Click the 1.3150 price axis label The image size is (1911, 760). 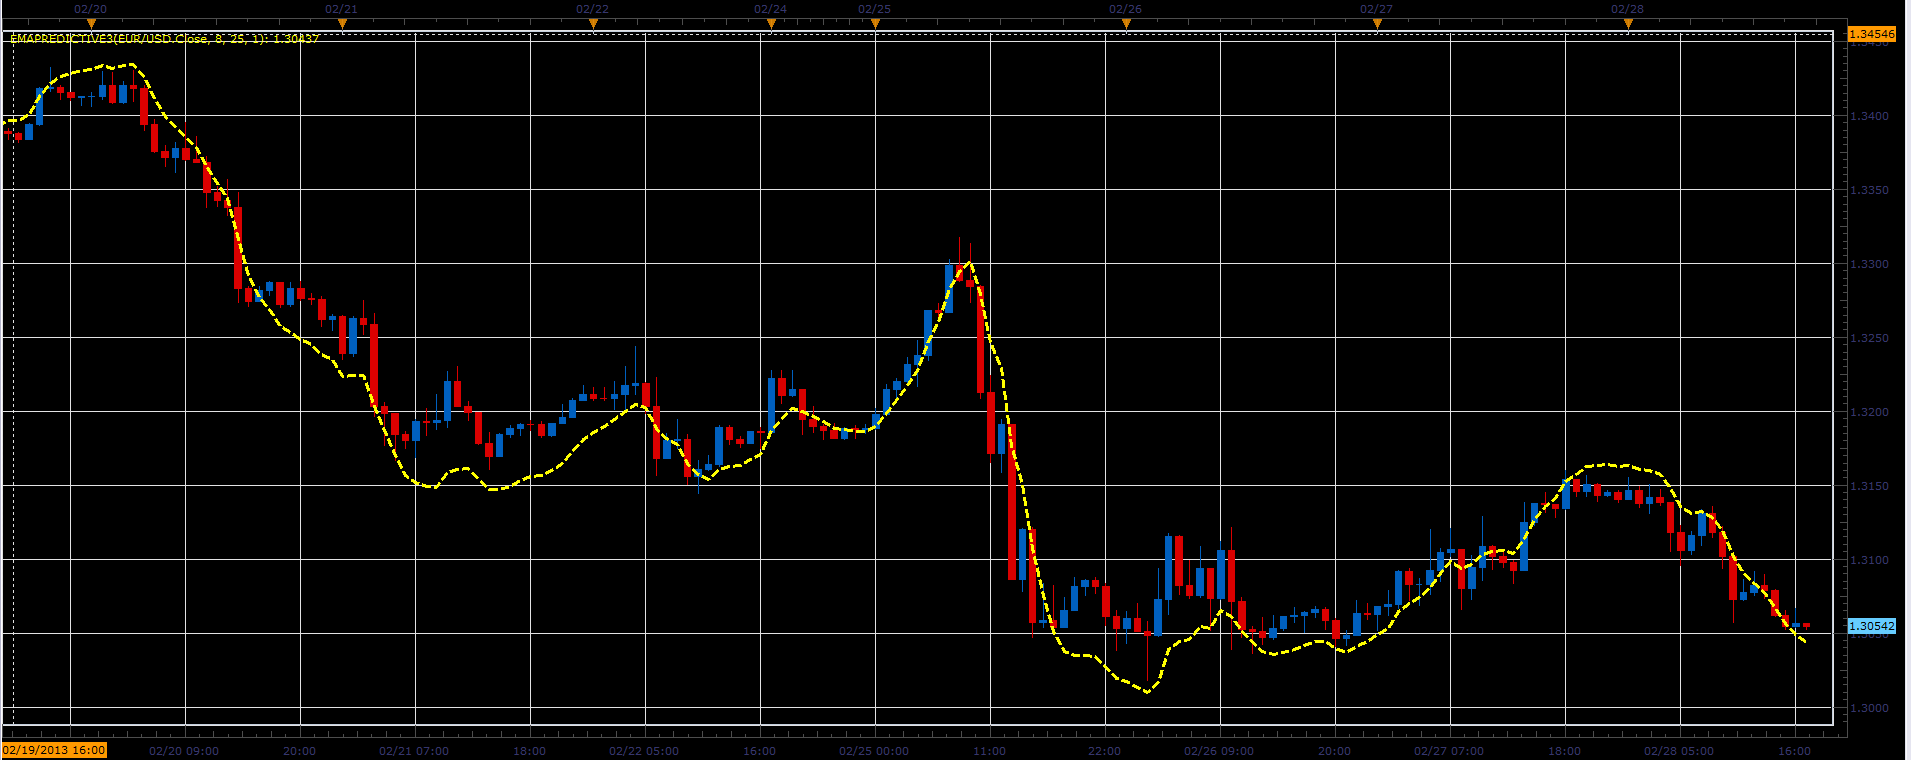coord(1869,486)
